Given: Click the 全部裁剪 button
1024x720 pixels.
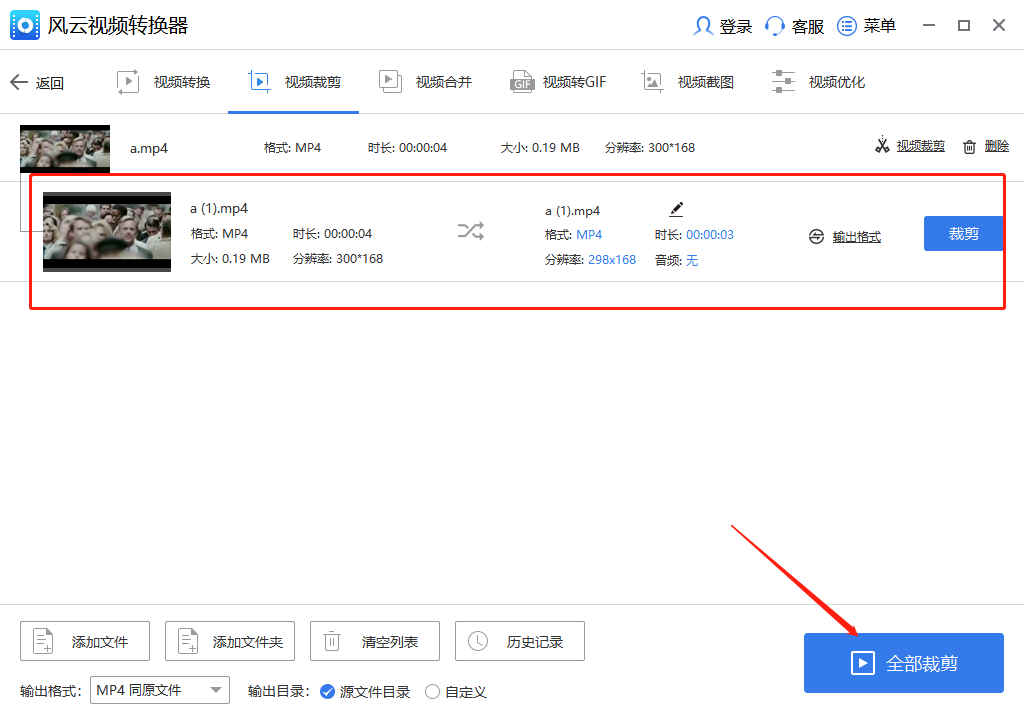Looking at the screenshot, I should point(904,663).
